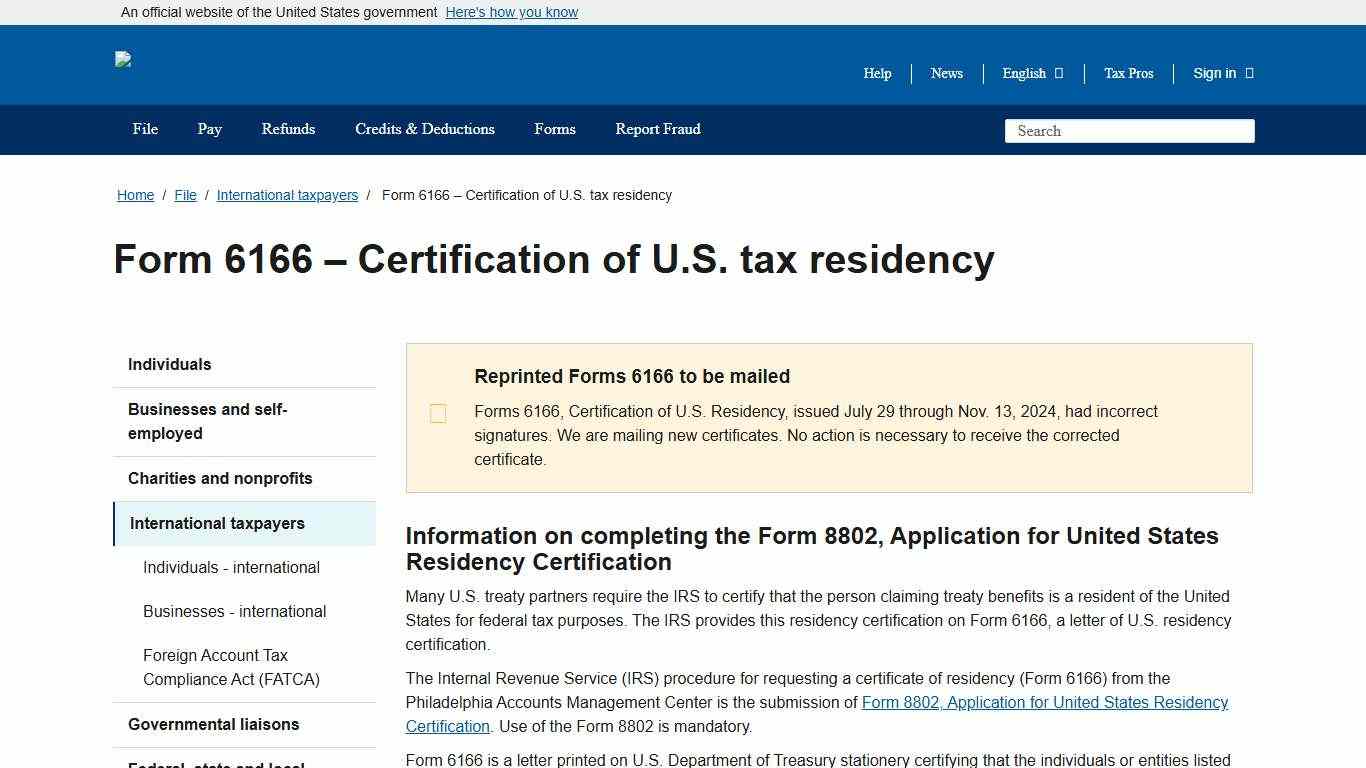Select the Refunds tab

coord(288,129)
